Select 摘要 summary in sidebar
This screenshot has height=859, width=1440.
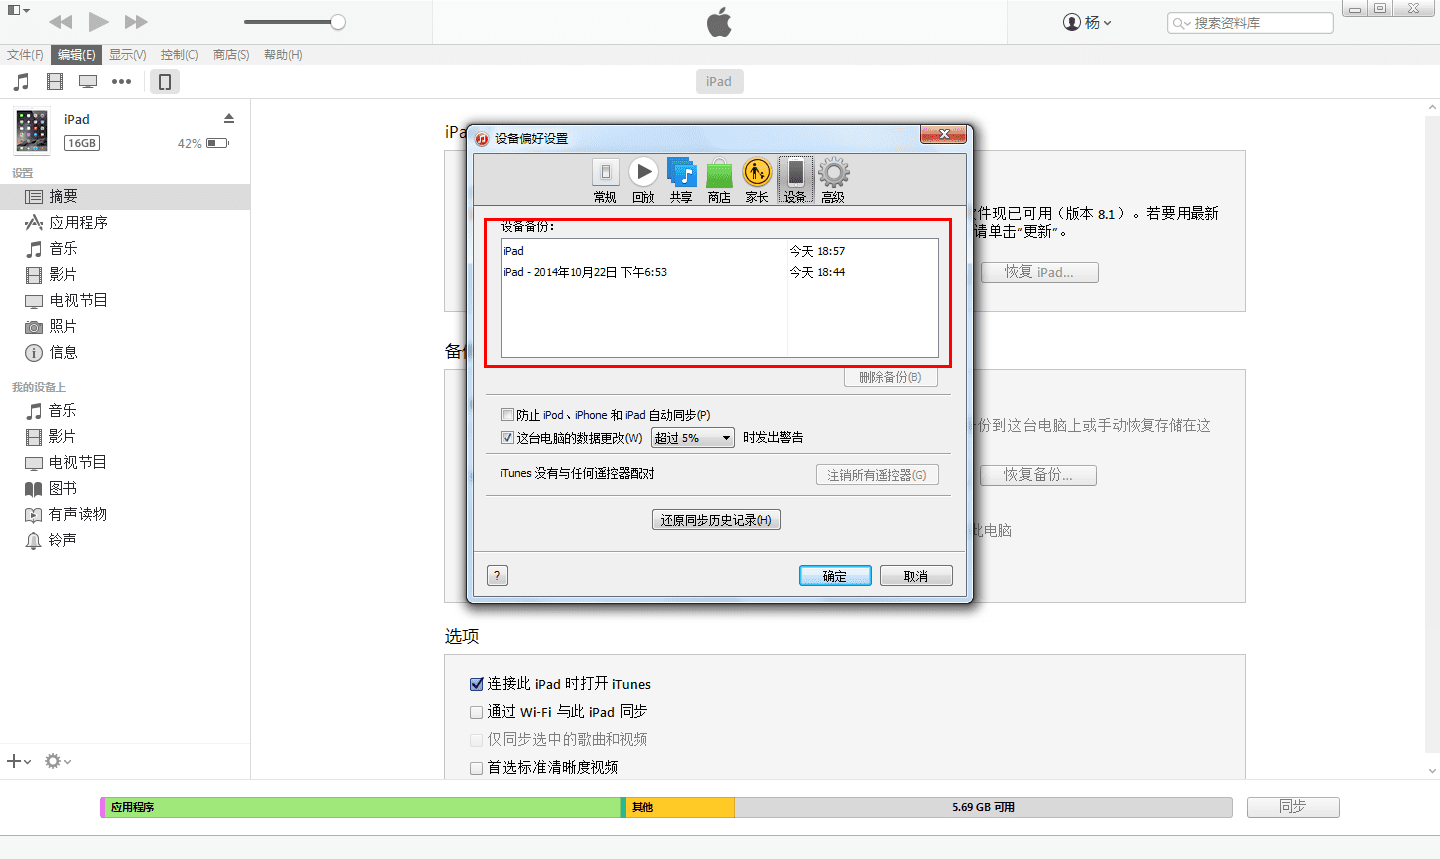click(x=125, y=197)
